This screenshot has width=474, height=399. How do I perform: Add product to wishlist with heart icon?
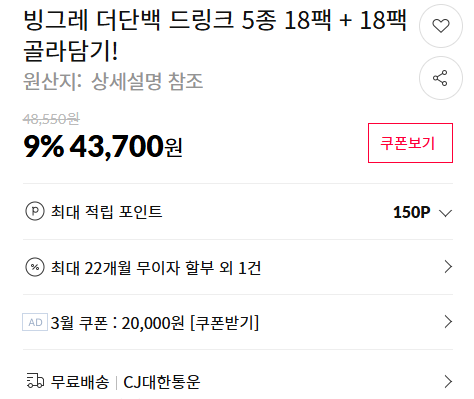(441, 26)
